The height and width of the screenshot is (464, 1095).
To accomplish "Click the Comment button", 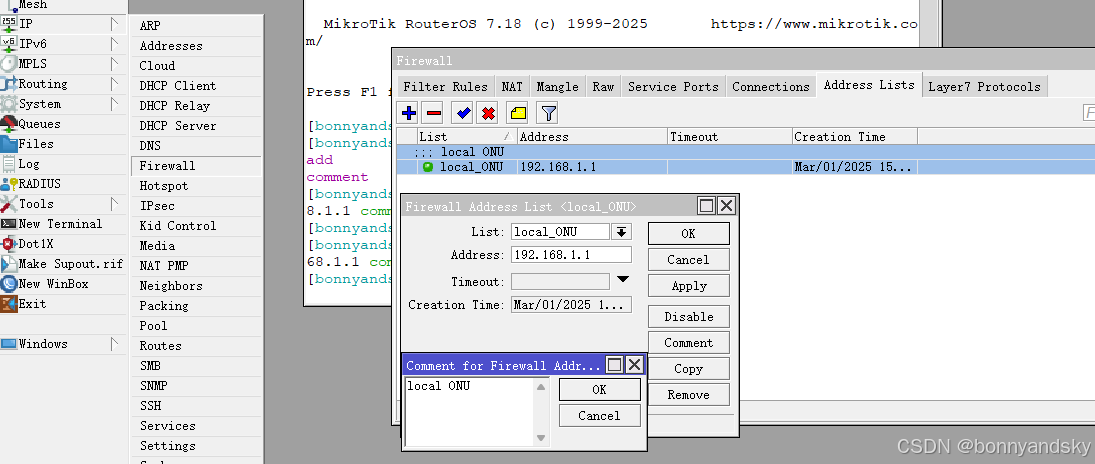I will click(689, 342).
